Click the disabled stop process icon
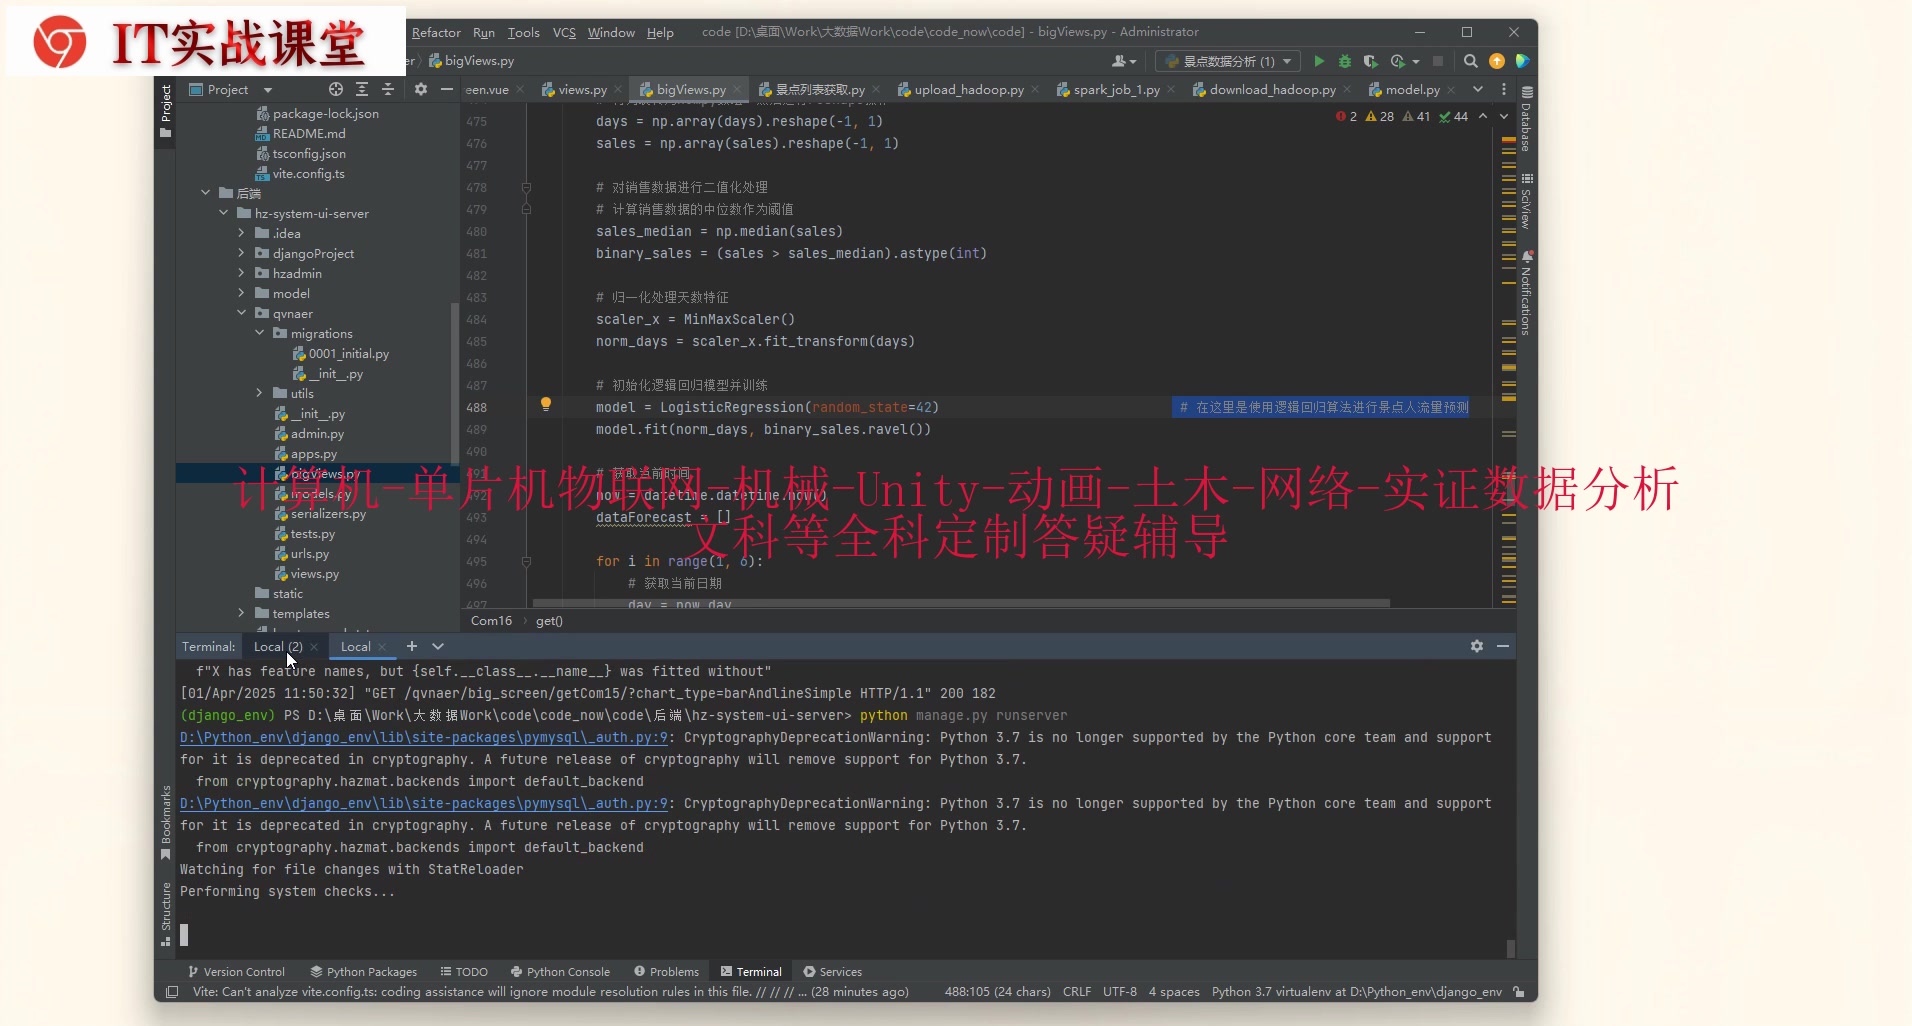The height and width of the screenshot is (1026, 1912). point(1438,61)
